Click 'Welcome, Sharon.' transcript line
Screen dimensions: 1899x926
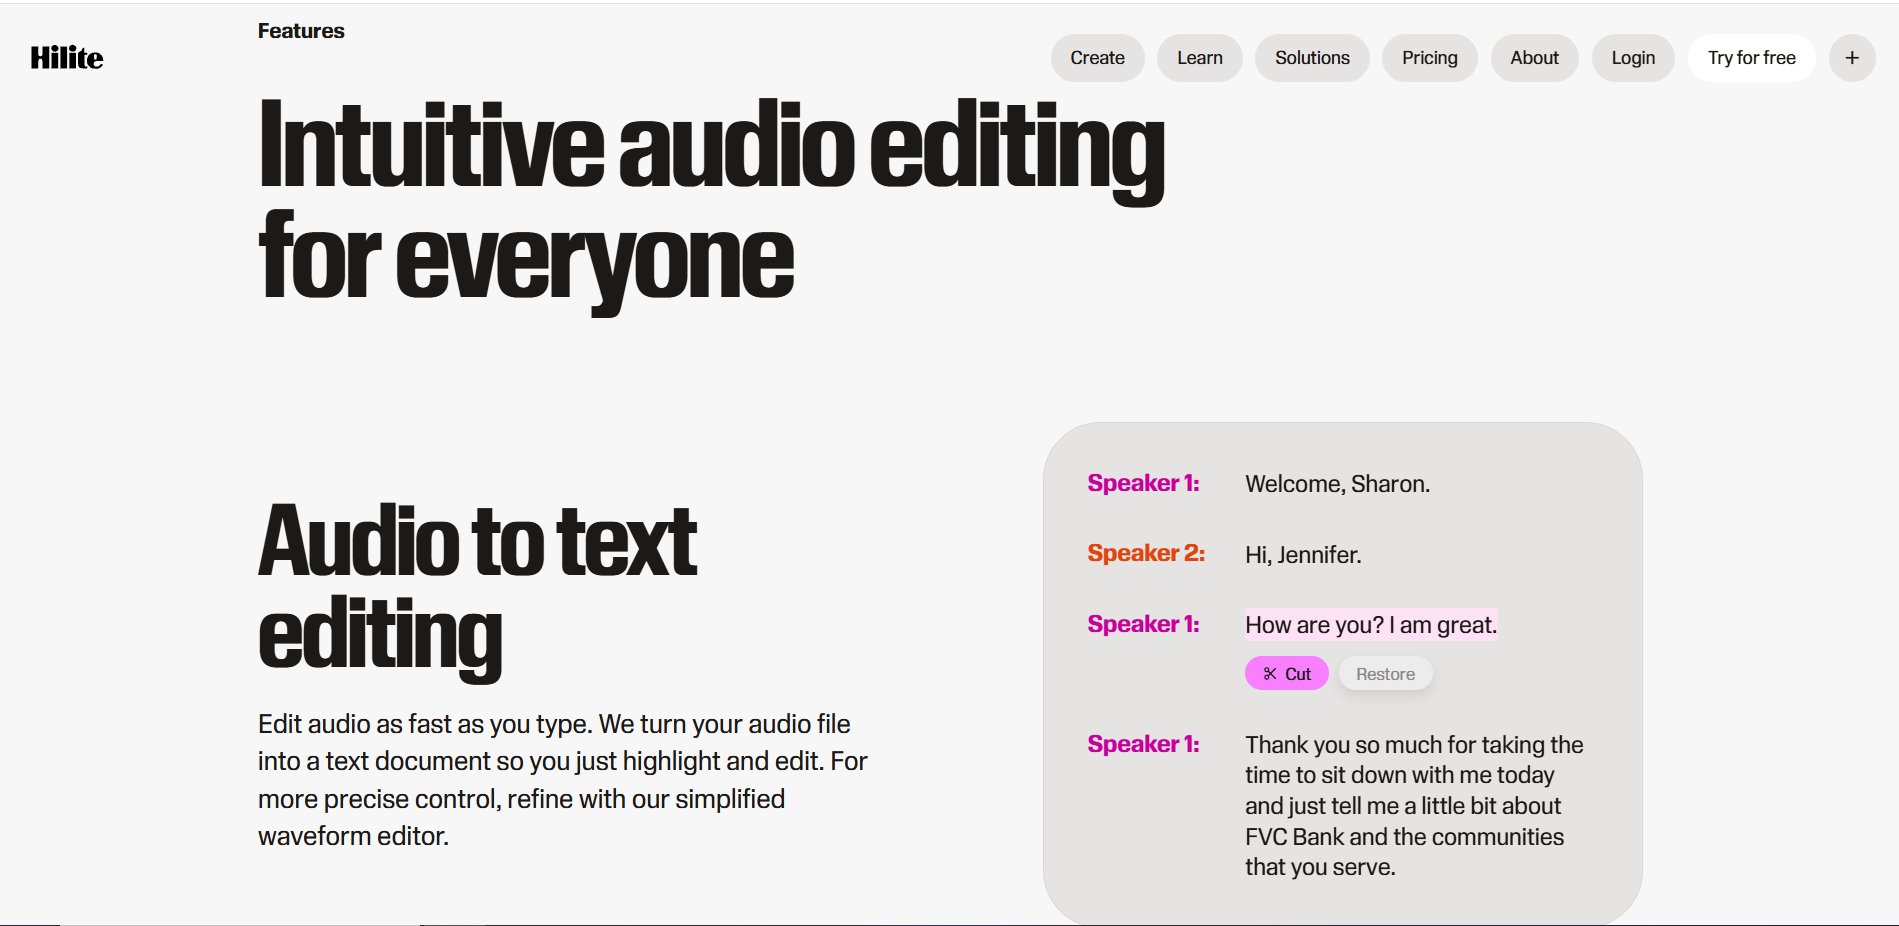pyautogui.click(x=1337, y=484)
